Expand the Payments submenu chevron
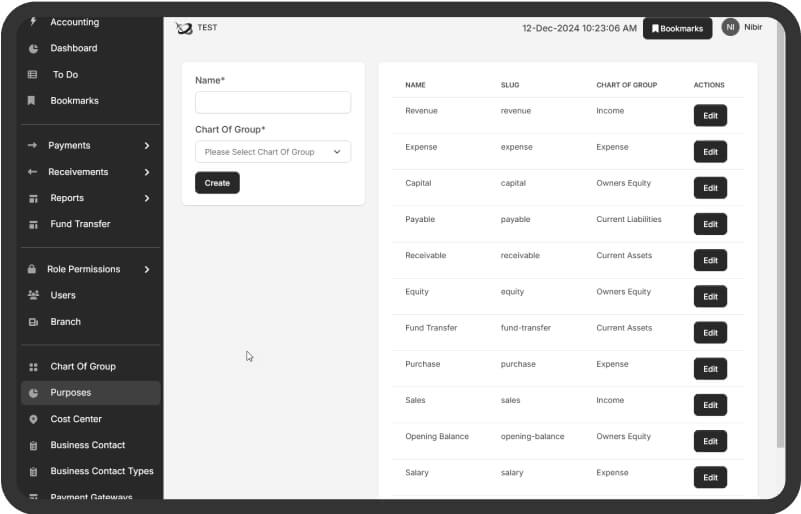This screenshot has height=514, width=801. 147,146
